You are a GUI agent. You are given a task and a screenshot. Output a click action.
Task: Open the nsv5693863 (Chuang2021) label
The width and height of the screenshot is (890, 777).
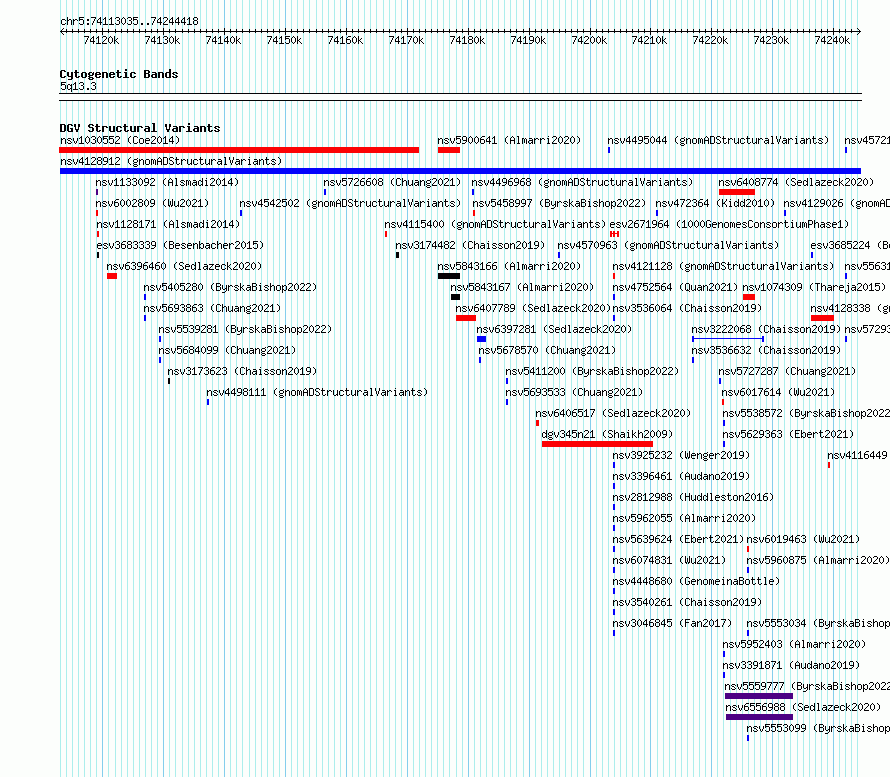[212, 308]
